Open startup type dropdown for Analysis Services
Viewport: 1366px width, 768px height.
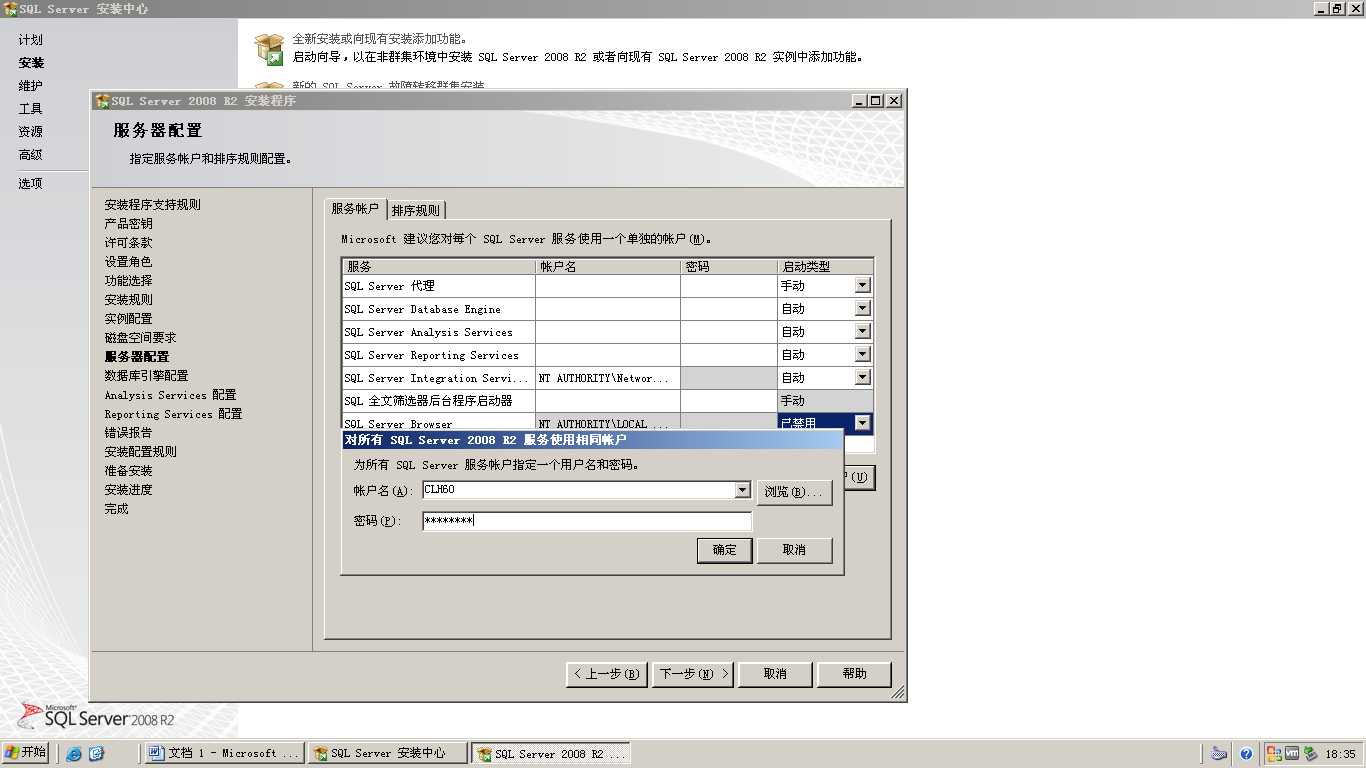point(862,331)
